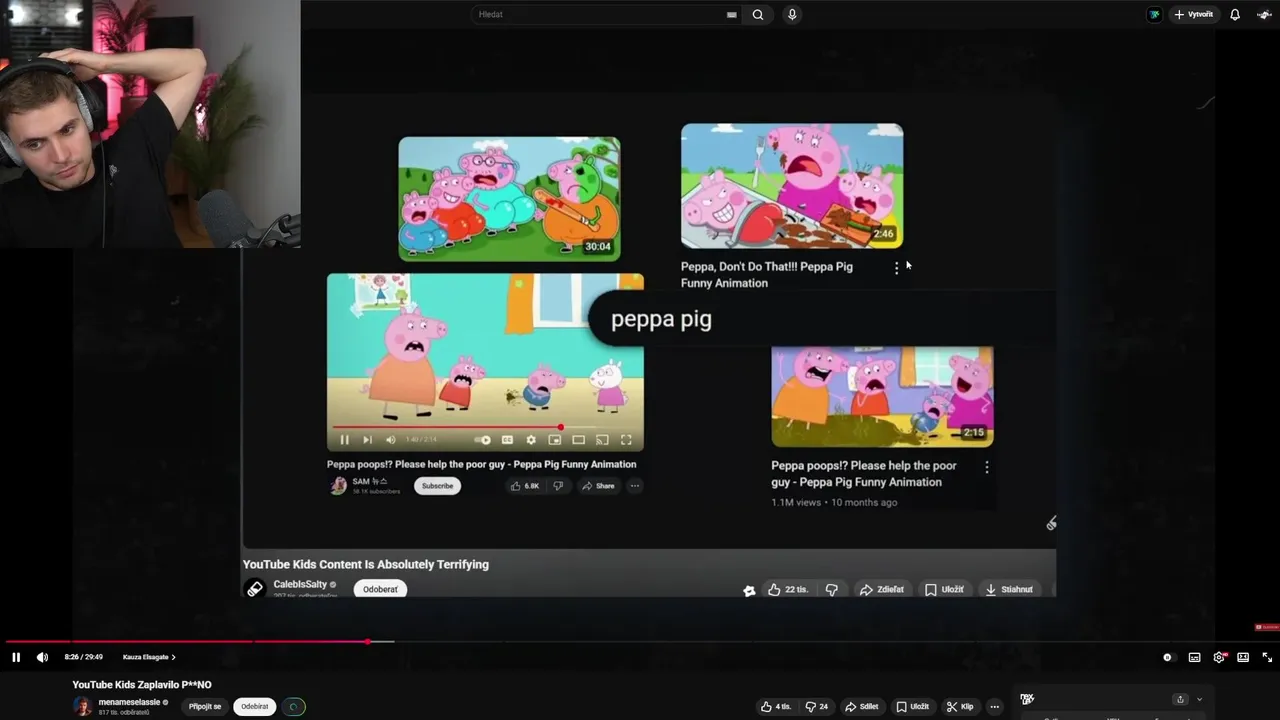Open the on-screen keyboard in the search box
The width and height of the screenshot is (1280, 720).
pos(732,15)
